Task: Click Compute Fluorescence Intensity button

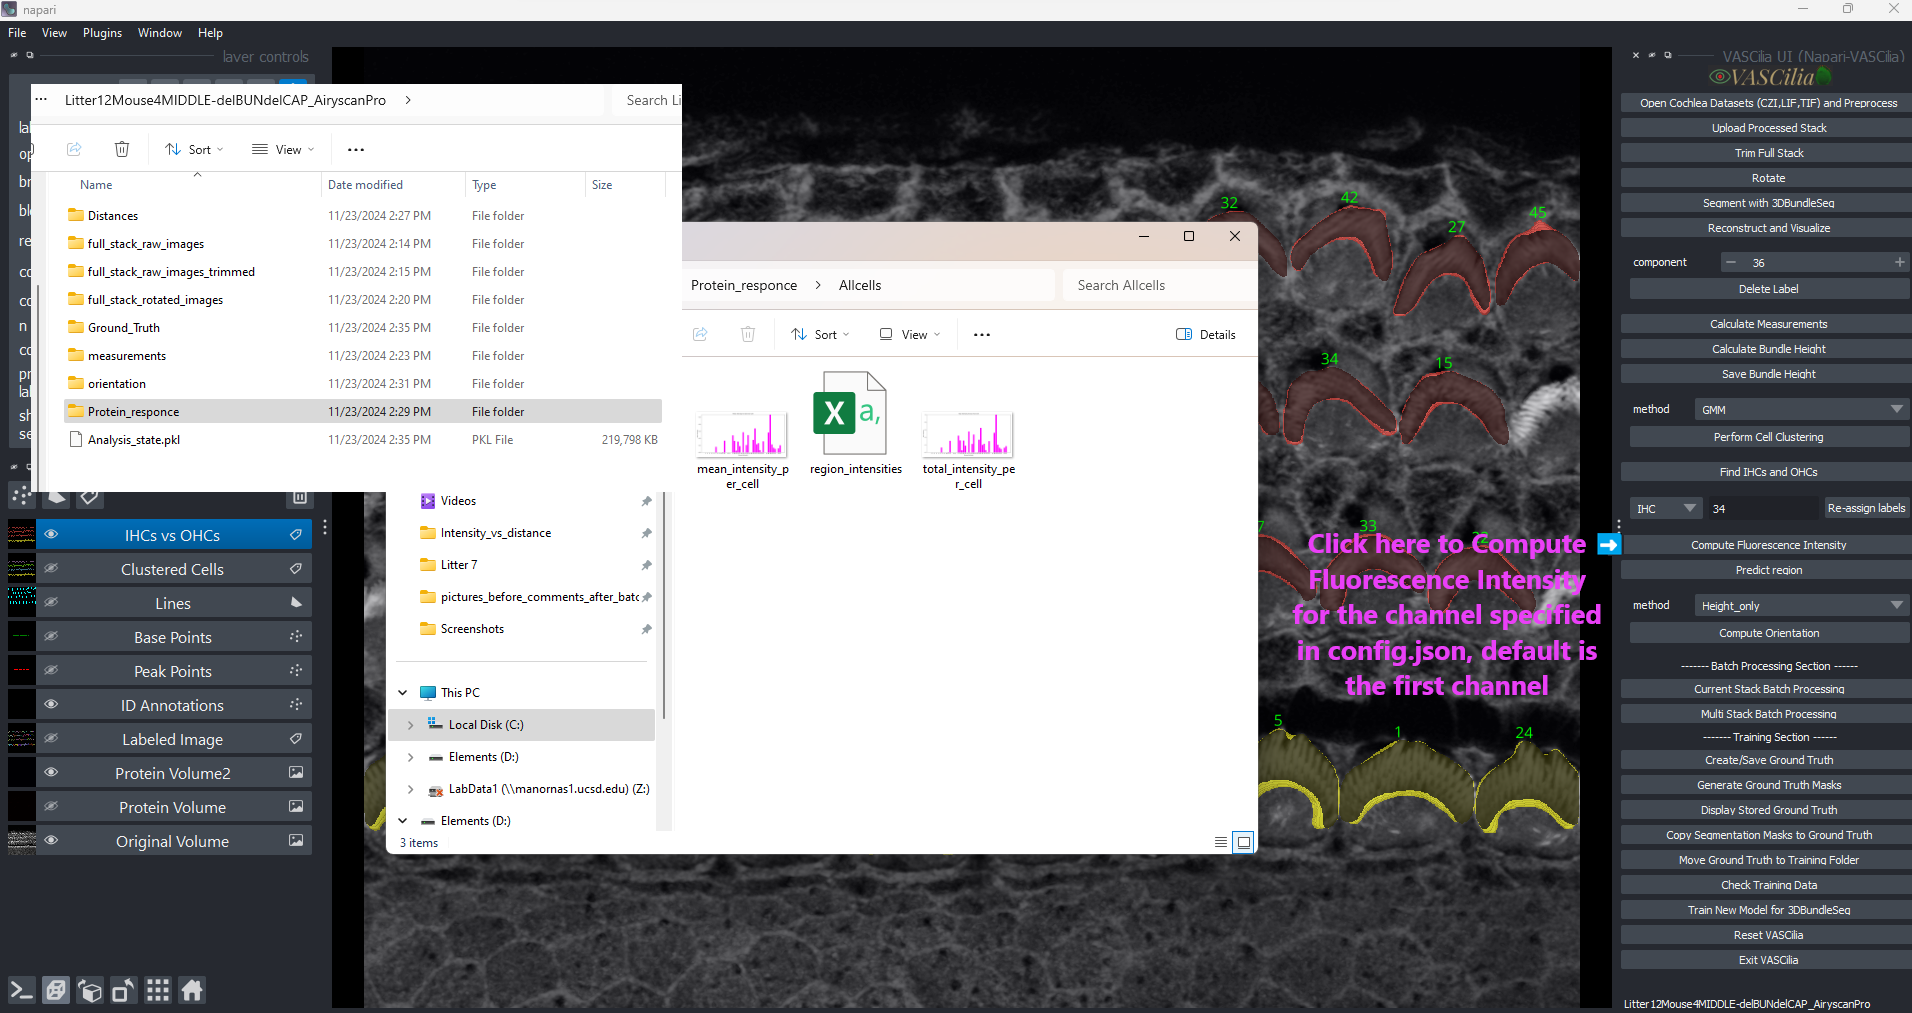Action: (1768, 545)
